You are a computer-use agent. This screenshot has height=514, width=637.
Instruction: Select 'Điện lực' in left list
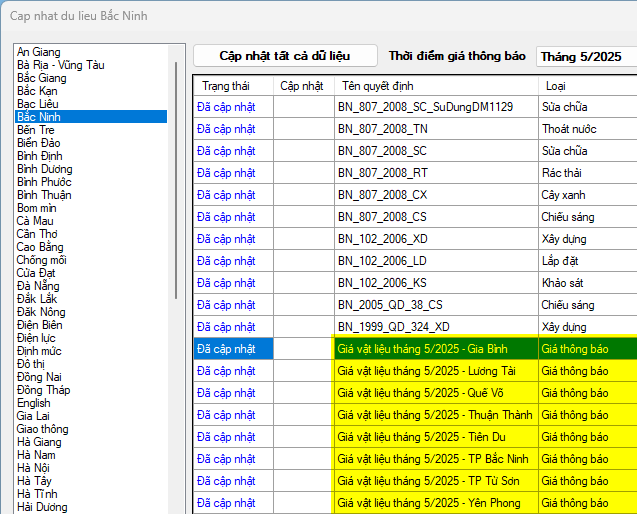click(38, 338)
